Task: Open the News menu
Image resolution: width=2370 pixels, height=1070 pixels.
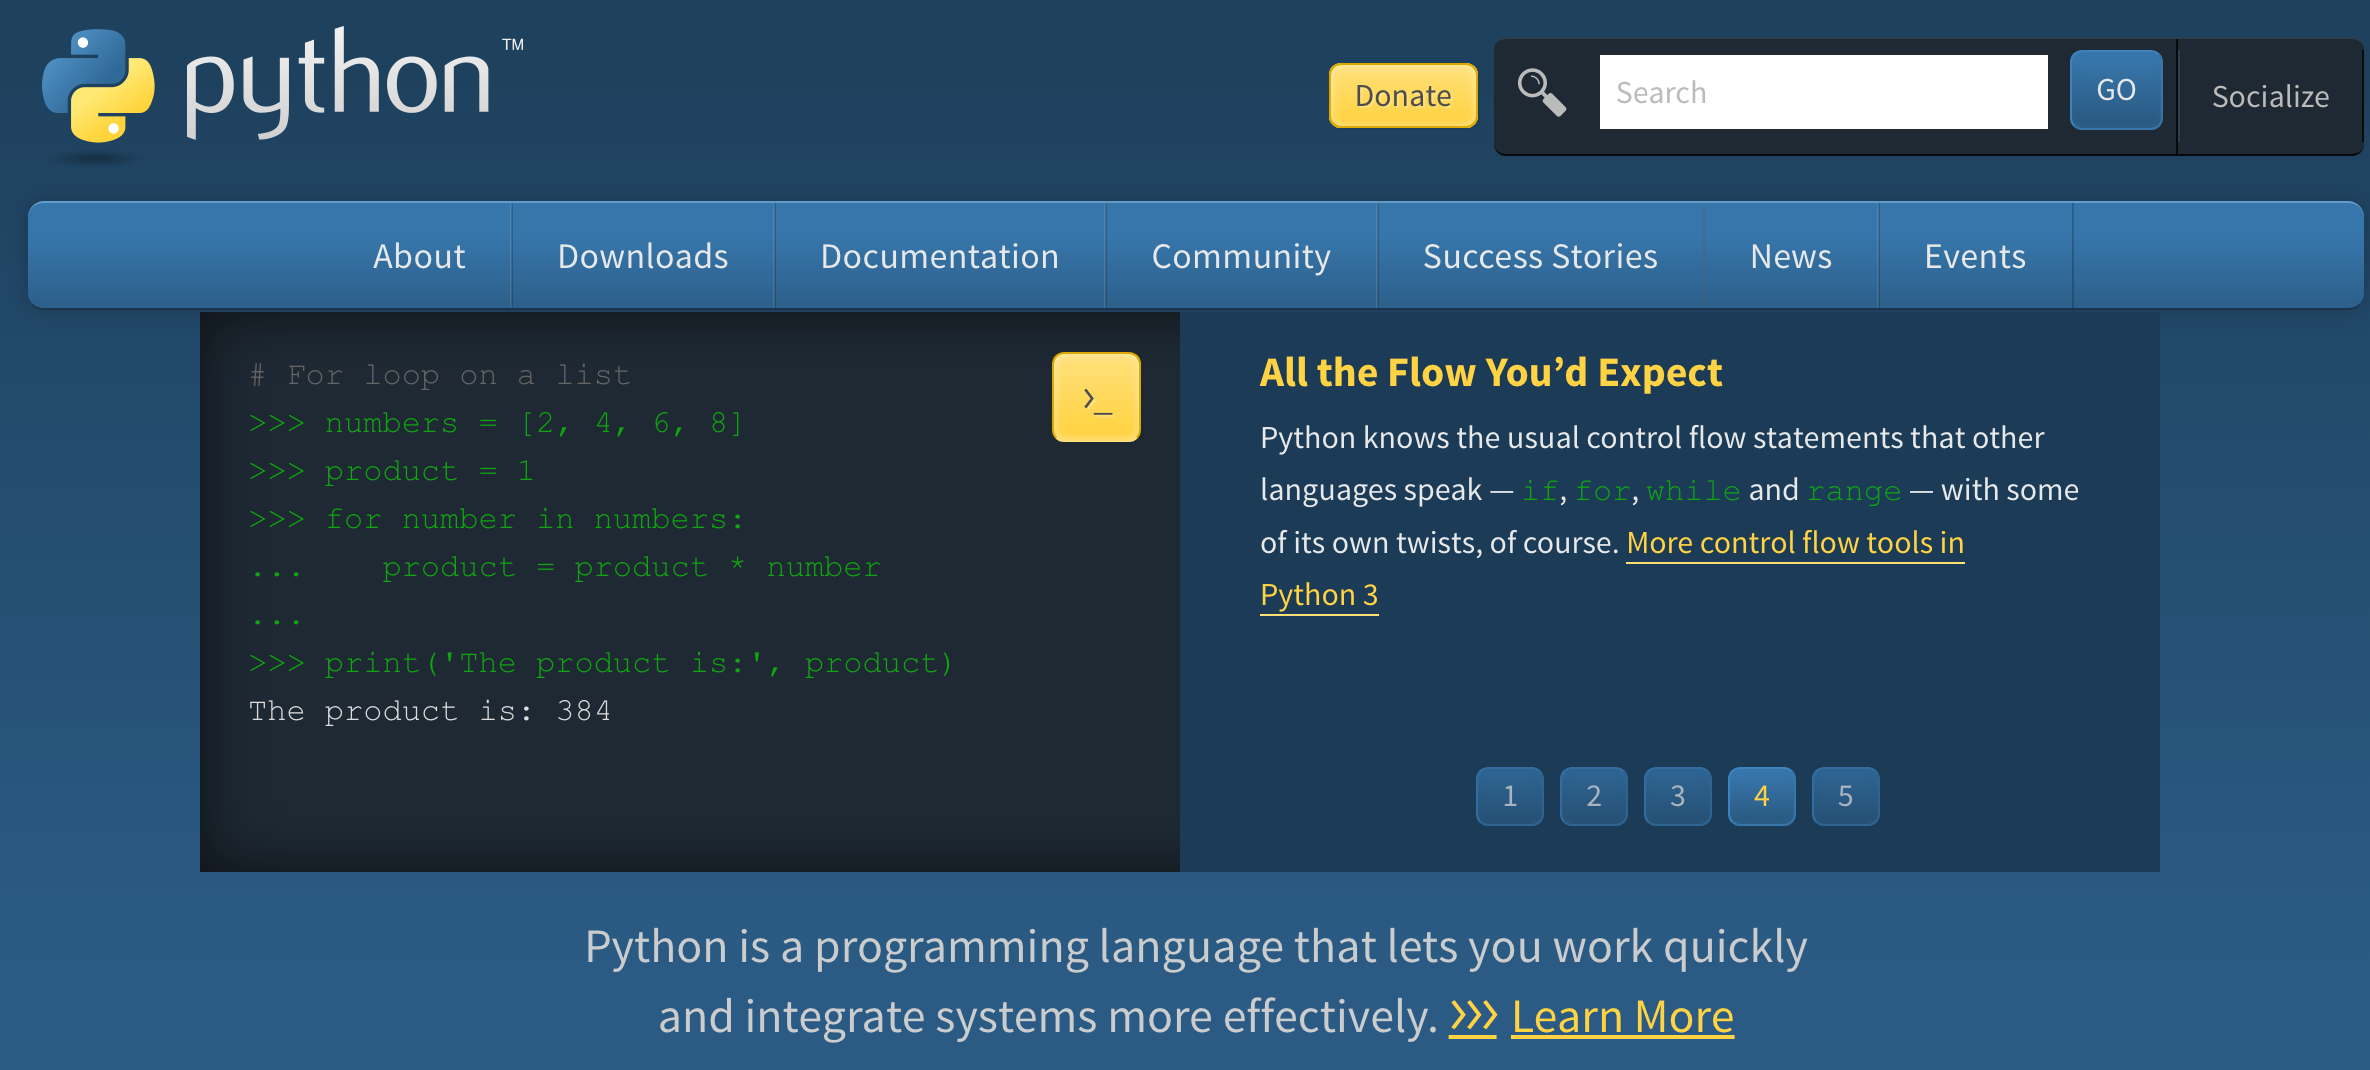Action: click(1791, 256)
